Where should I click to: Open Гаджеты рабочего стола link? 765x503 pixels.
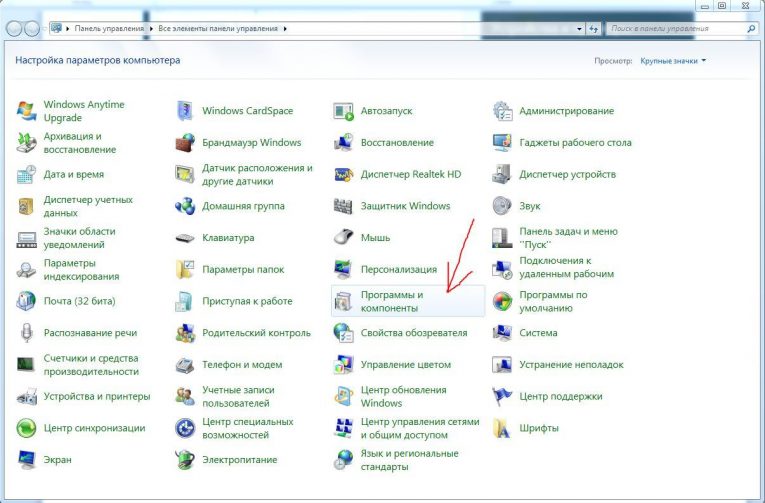click(x=575, y=143)
